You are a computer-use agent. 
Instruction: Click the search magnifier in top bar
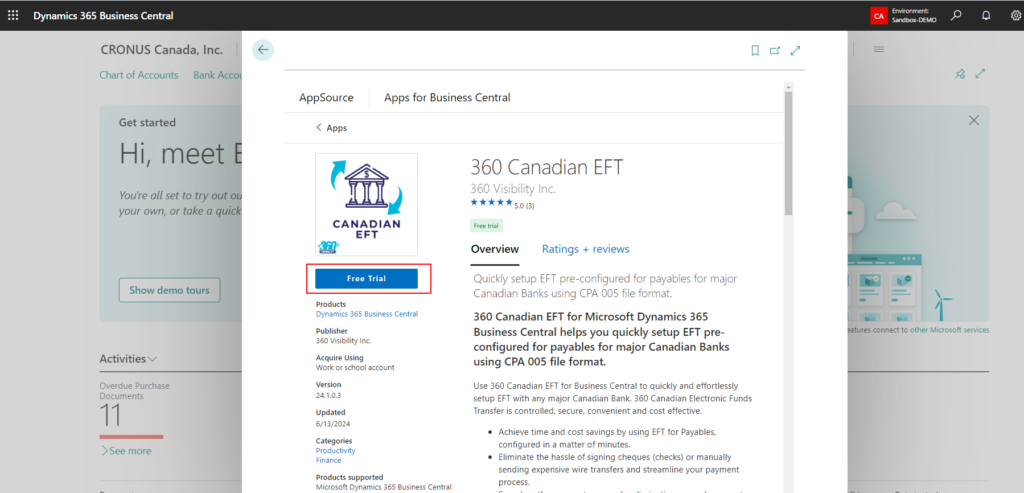(956, 15)
